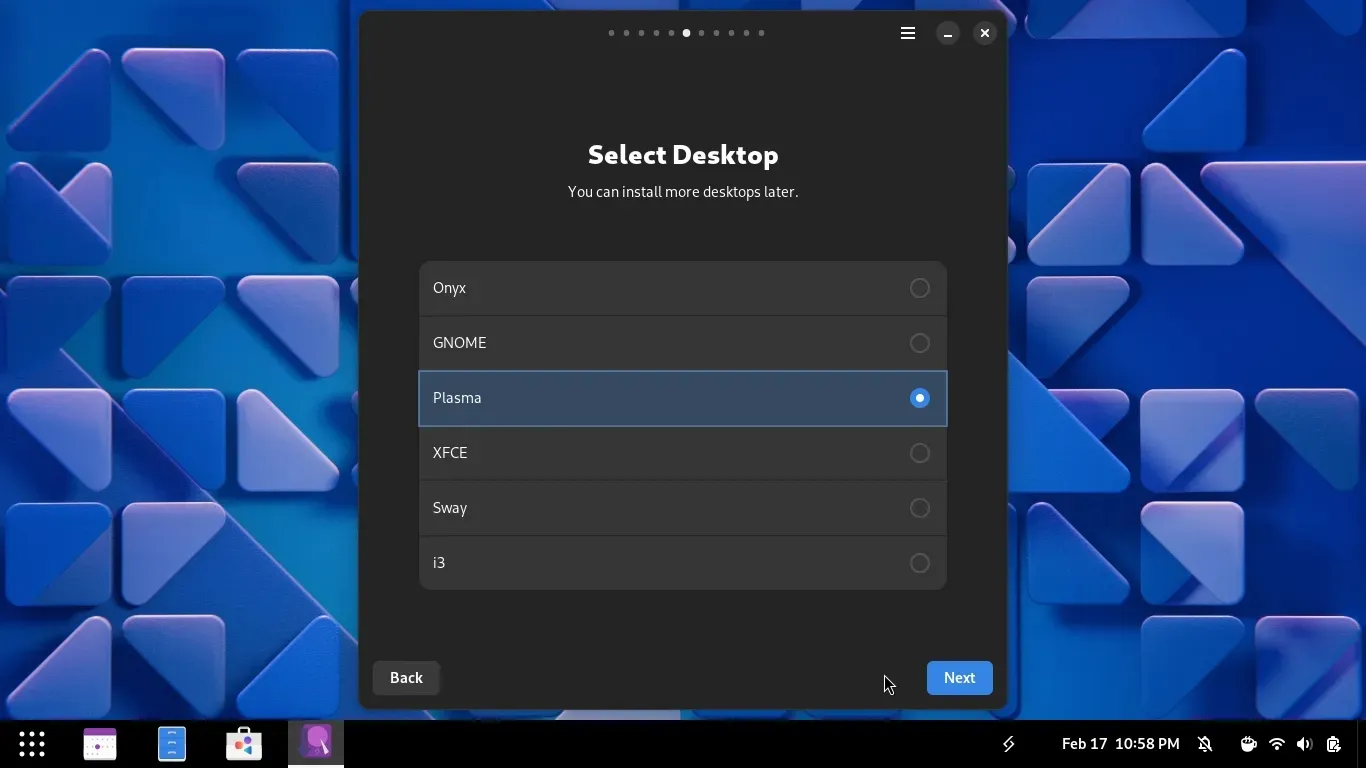Choose the GNOME desktop radio button

(919, 343)
